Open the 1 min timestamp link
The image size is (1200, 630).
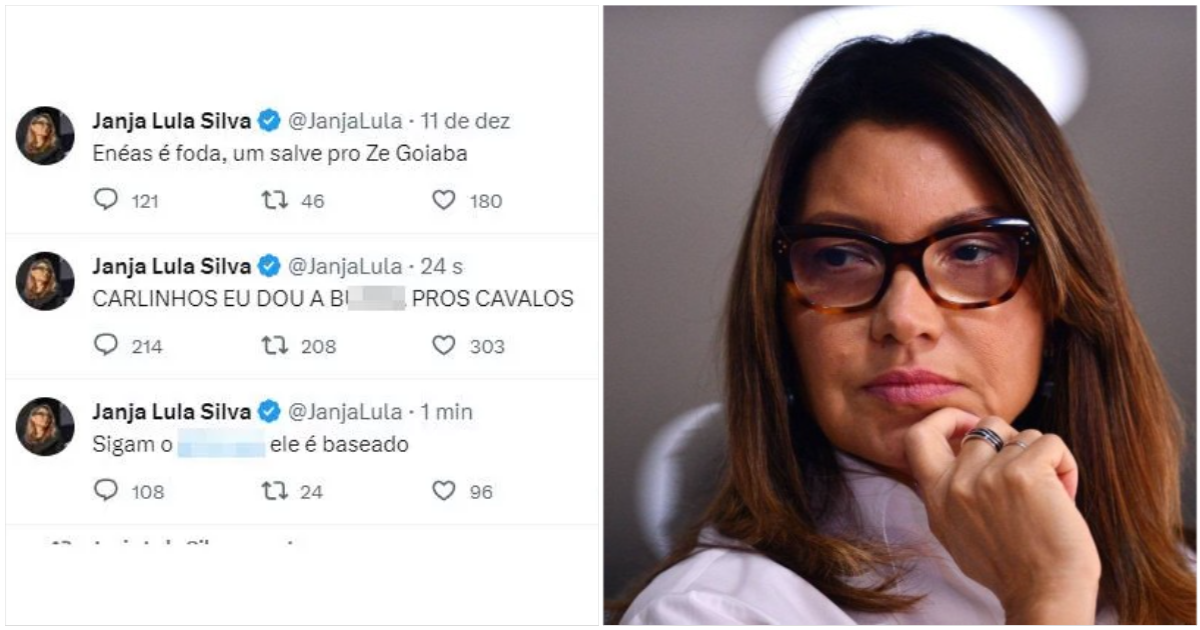(x=447, y=412)
